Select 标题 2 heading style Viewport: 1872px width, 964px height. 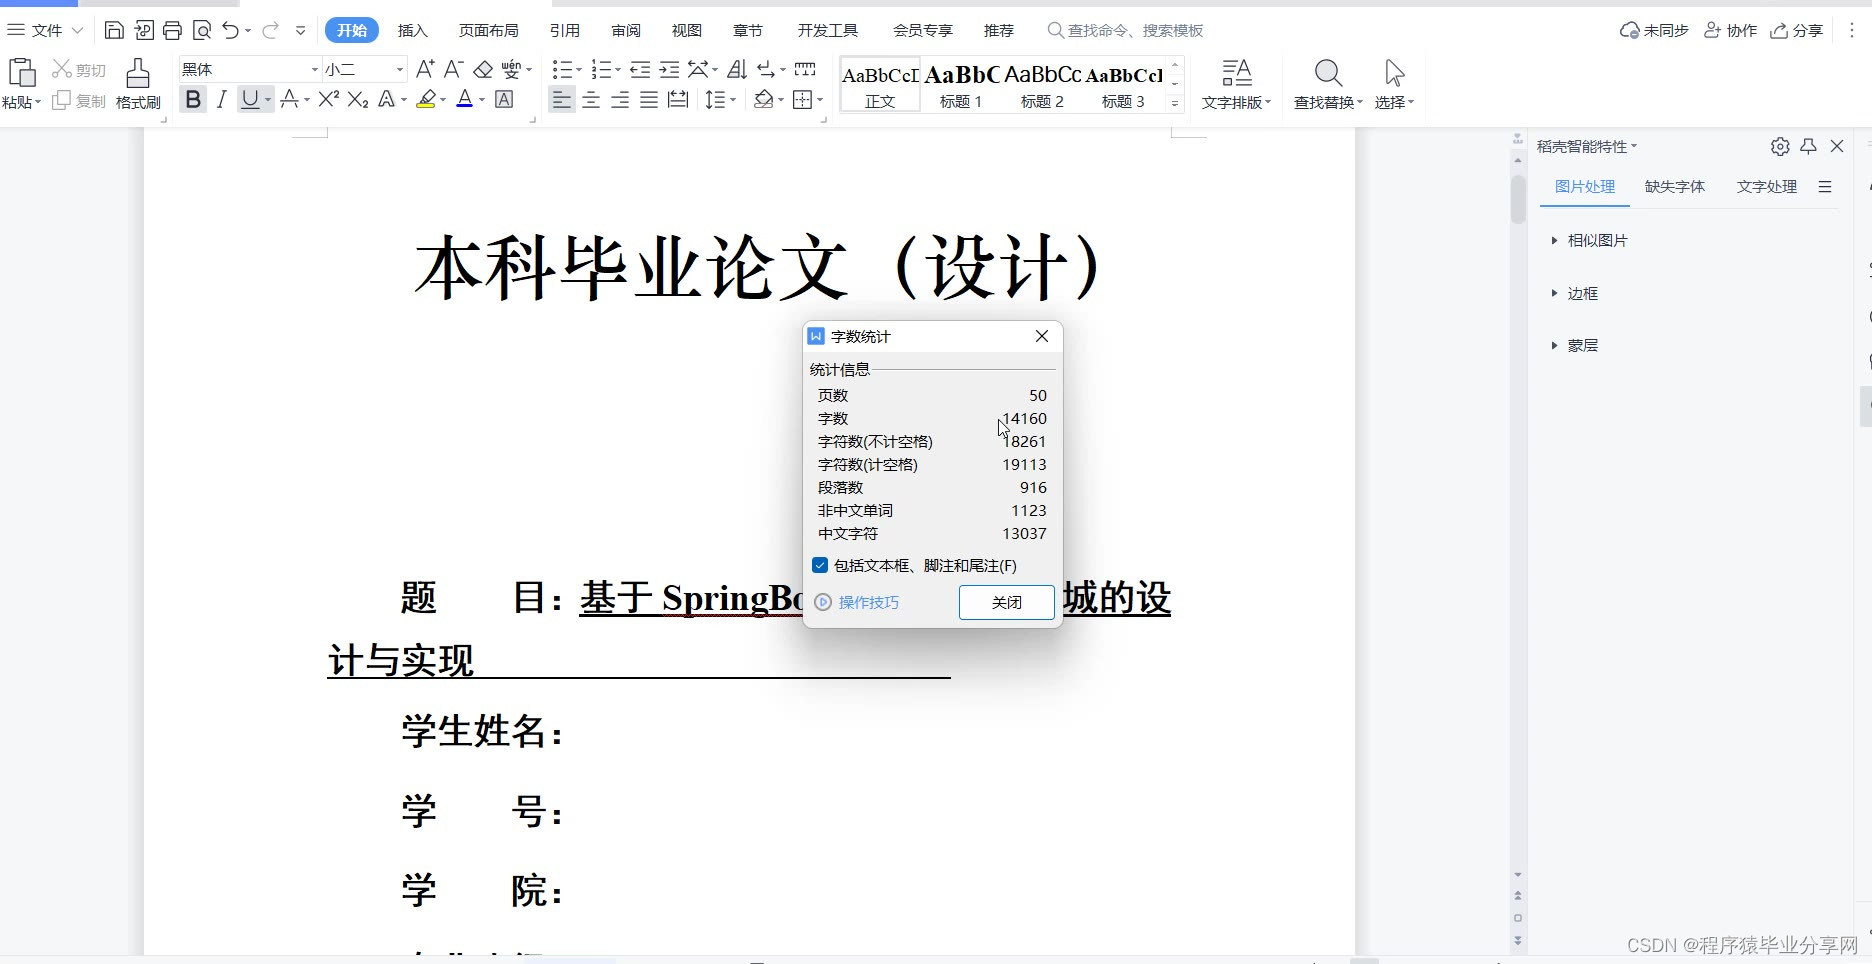1042,85
